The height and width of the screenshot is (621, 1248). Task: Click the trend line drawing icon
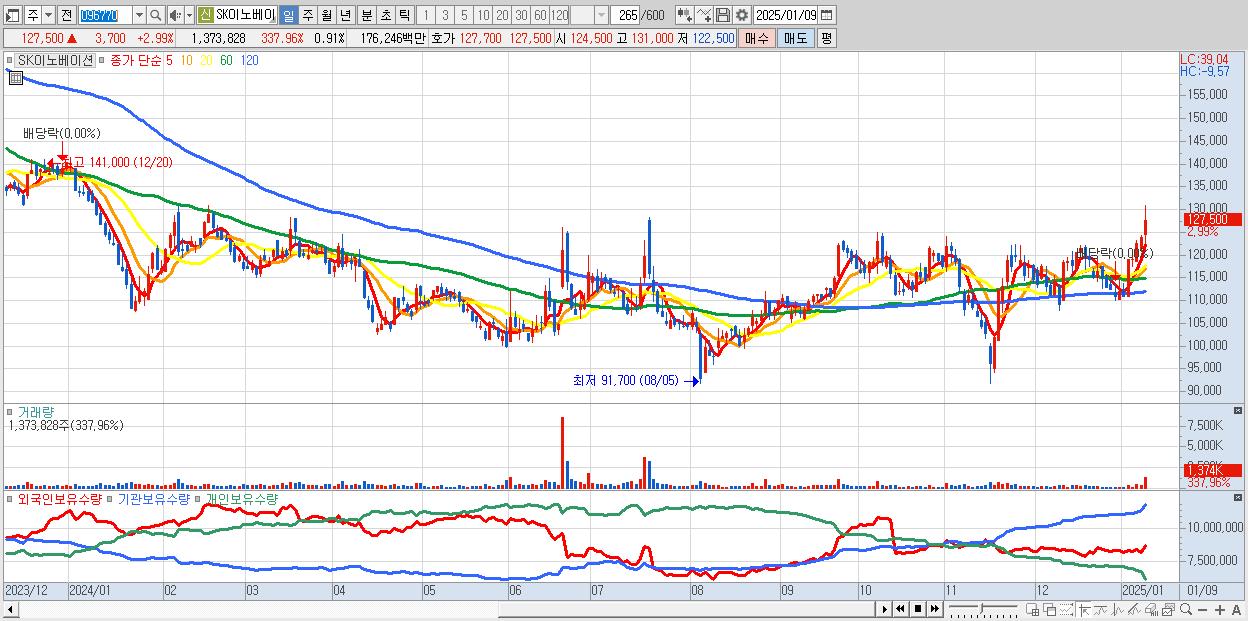pos(1100,610)
